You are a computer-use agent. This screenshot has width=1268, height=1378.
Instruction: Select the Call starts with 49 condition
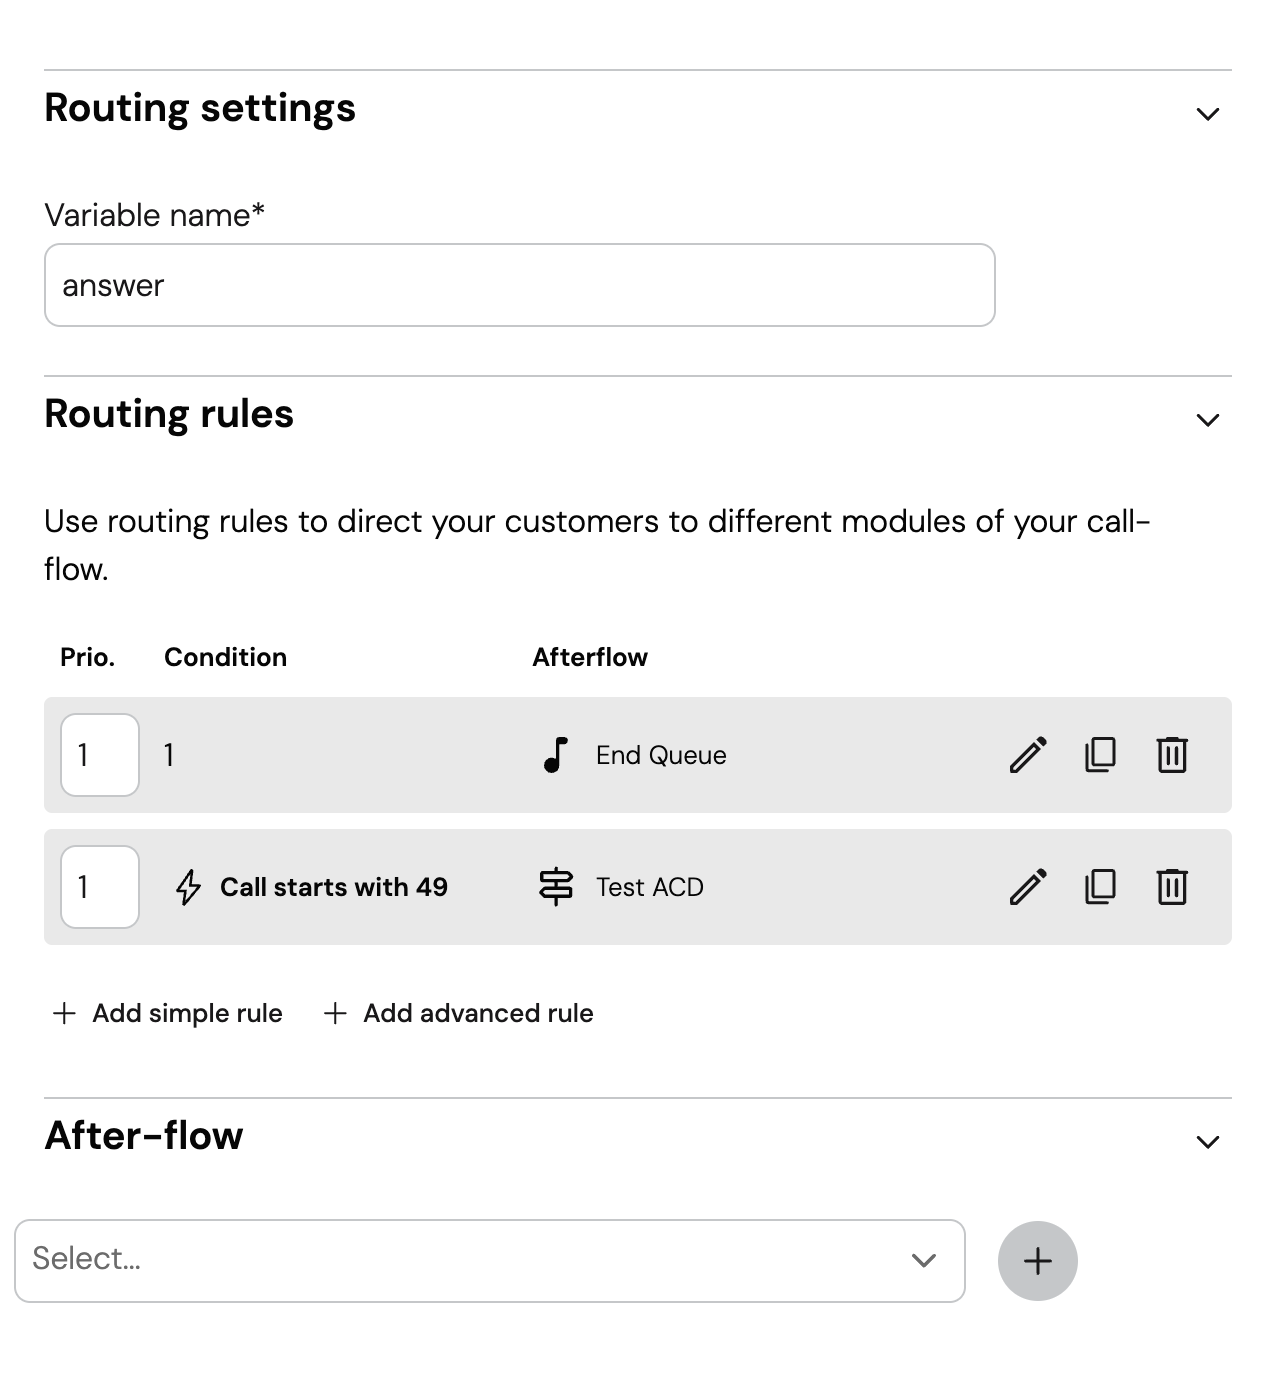(333, 887)
